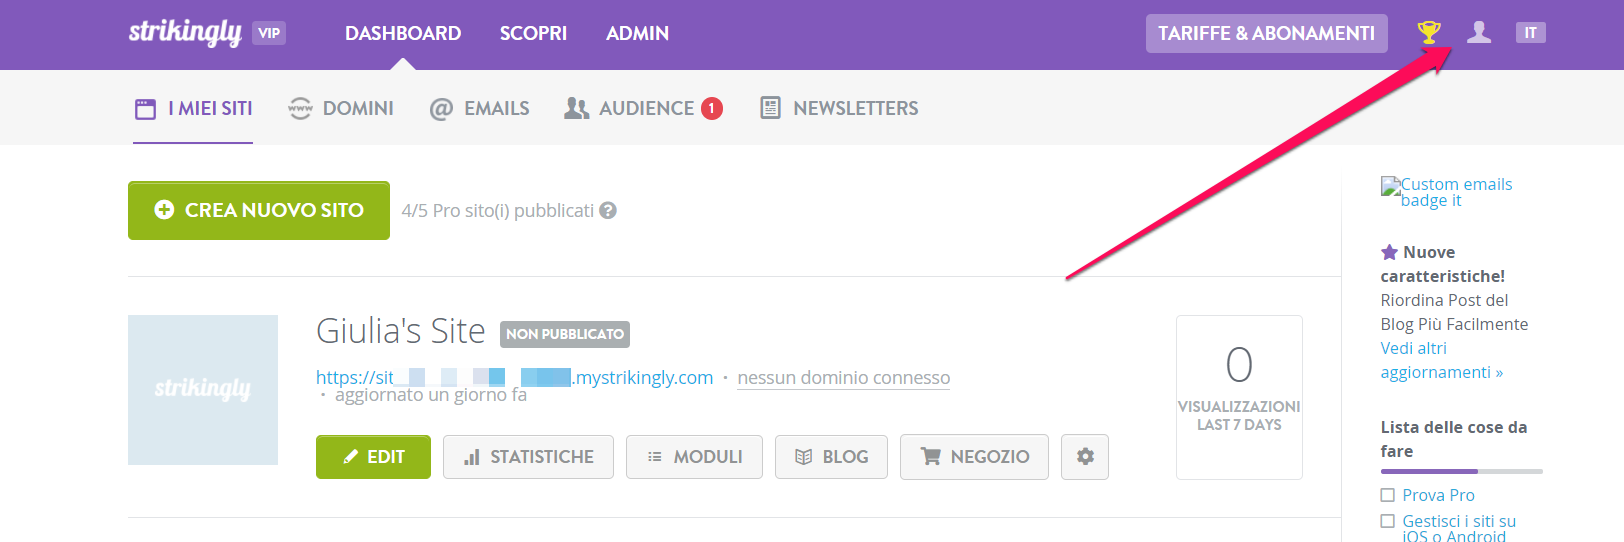Click the Non Pubblicato badge

[x=565, y=334]
